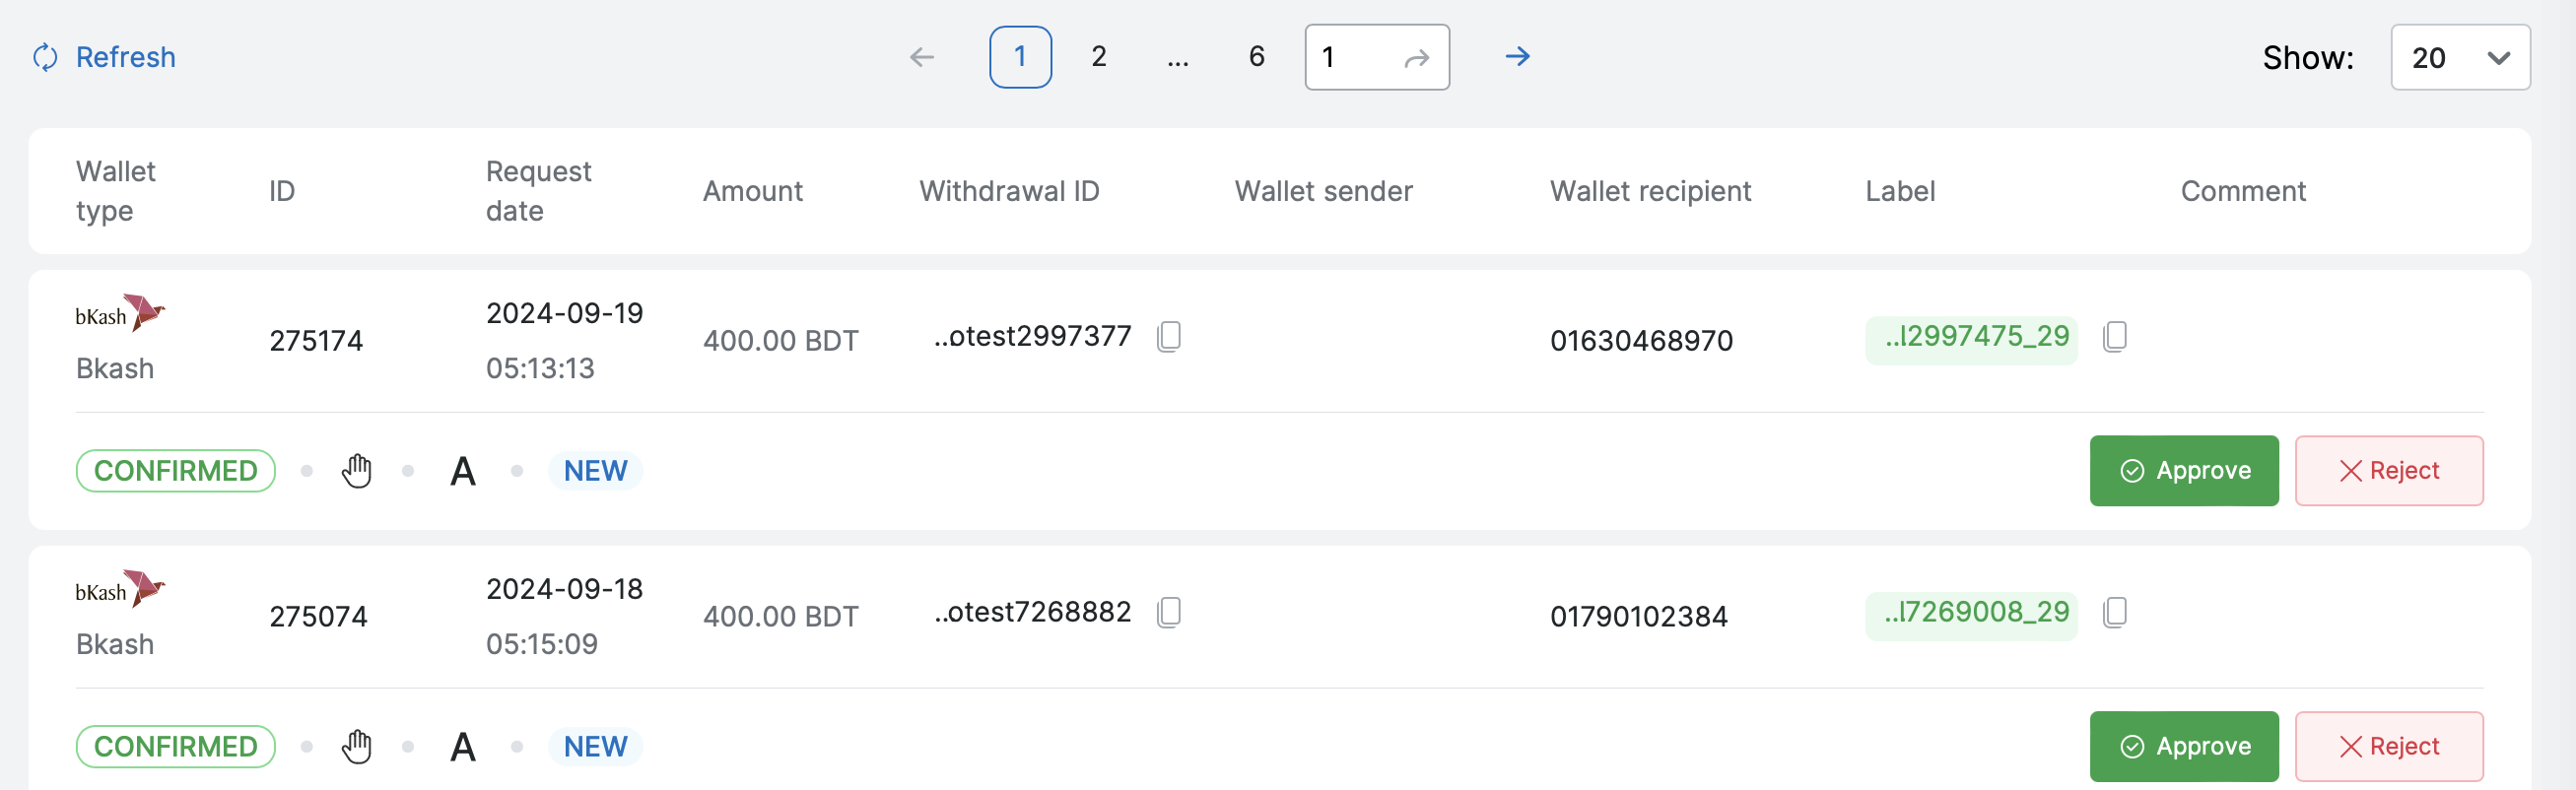Approve the 275174 Bkash withdrawal
The width and height of the screenshot is (2576, 790).
(x=2183, y=471)
